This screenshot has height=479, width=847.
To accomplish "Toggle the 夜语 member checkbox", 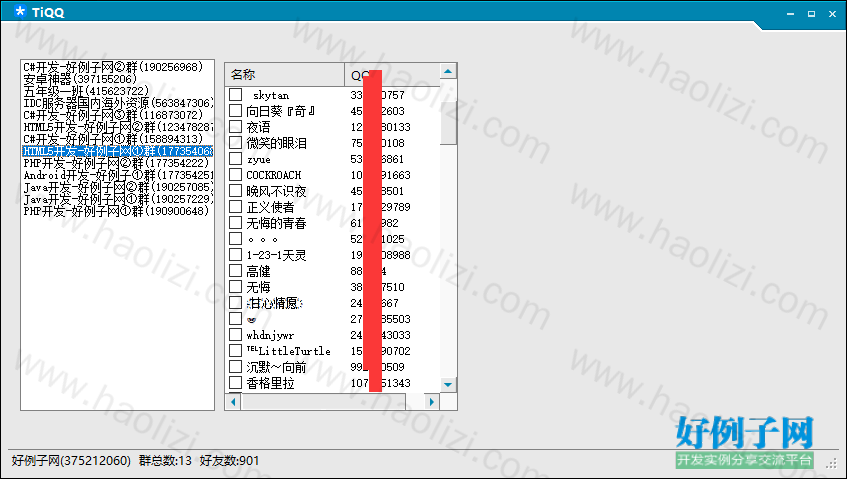I will point(235,127).
